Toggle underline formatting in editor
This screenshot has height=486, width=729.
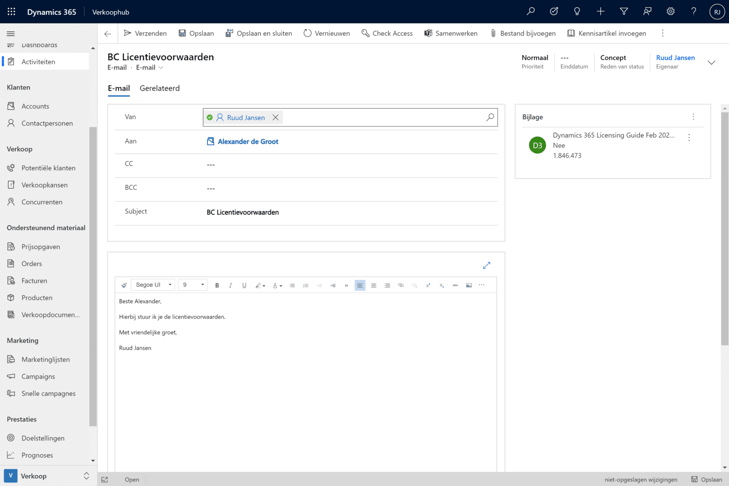point(244,285)
